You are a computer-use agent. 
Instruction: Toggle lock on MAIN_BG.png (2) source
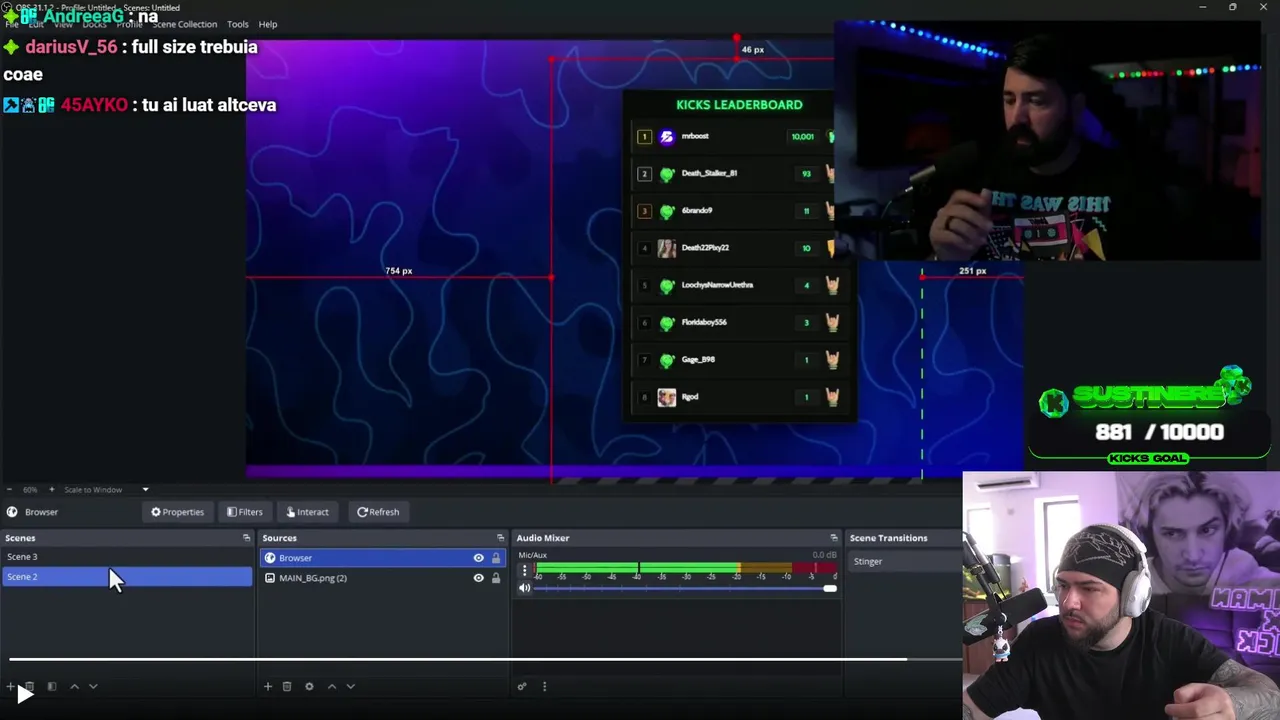(495, 578)
